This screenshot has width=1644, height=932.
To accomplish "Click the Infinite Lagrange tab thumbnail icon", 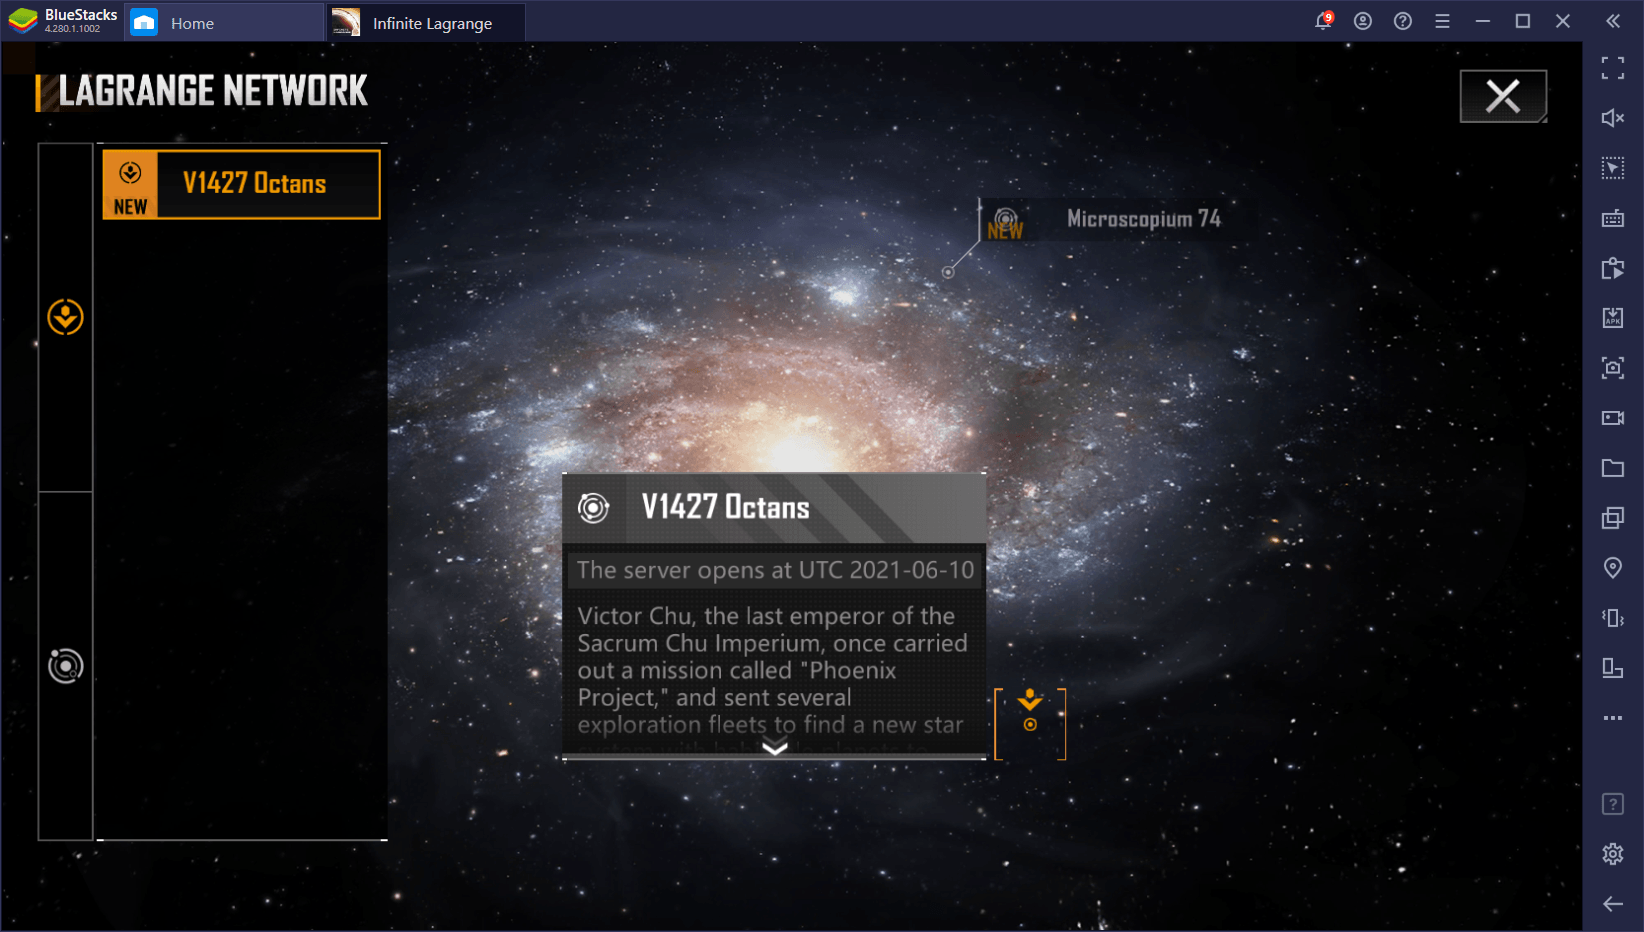I will pos(346,22).
